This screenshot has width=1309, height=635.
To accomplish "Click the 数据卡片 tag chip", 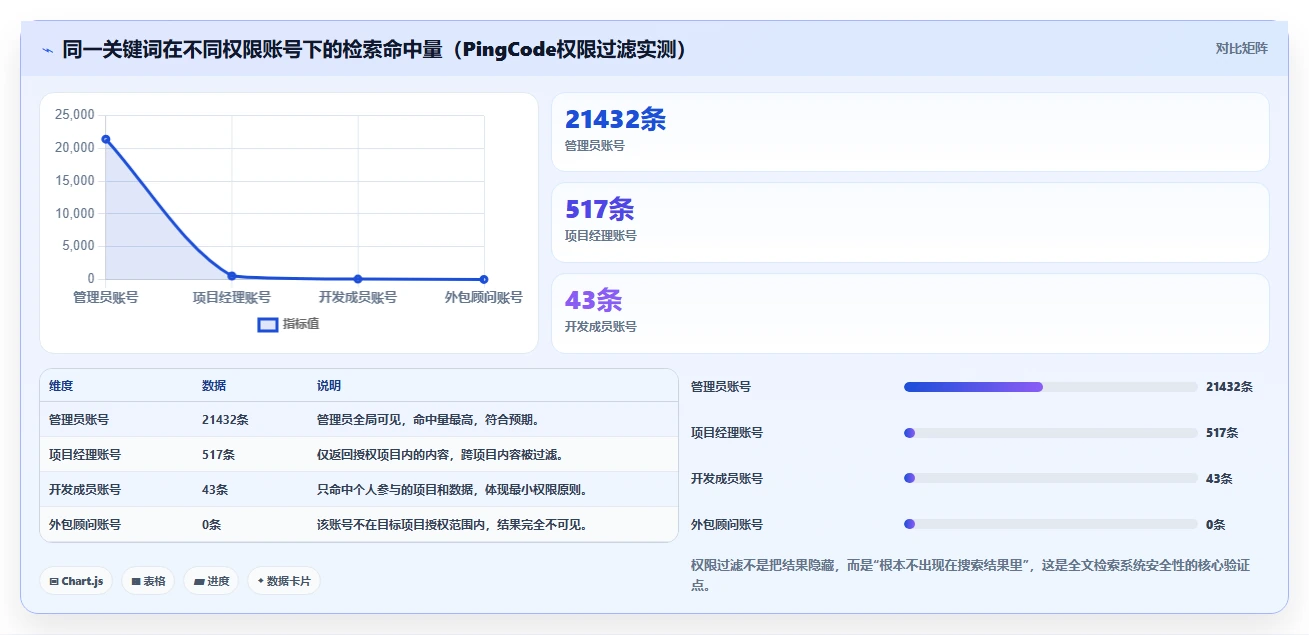I will [x=284, y=581].
